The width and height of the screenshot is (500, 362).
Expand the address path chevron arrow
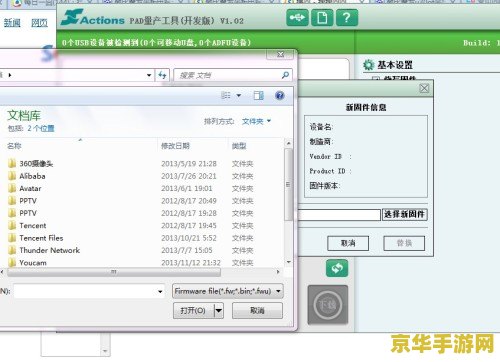coord(10,75)
